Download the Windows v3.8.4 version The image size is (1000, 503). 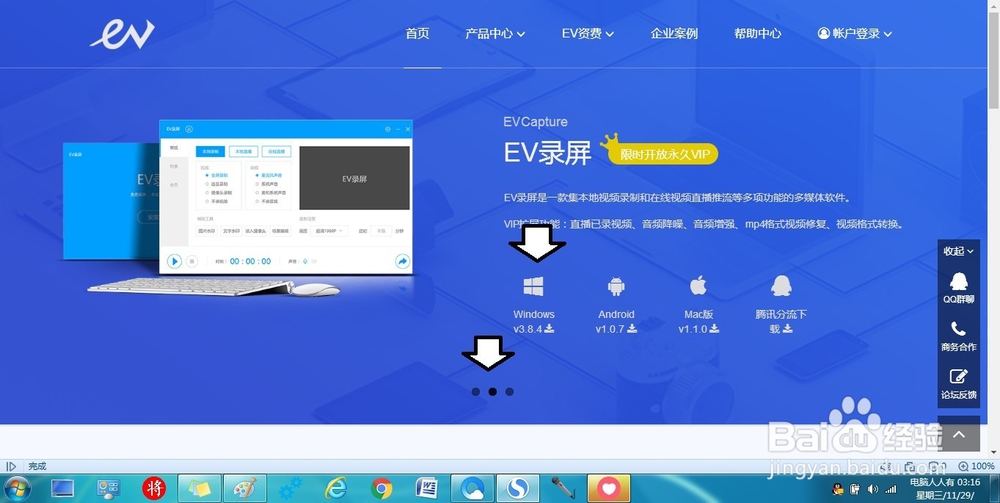pos(534,305)
